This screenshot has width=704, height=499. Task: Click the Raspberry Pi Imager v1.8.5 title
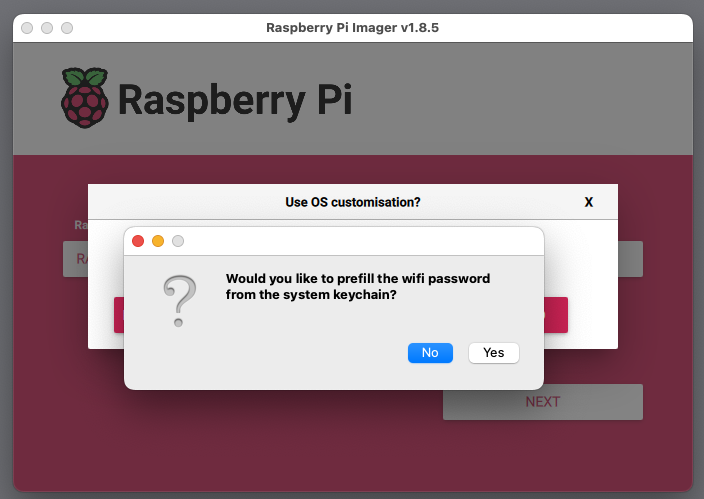click(352, 28)
